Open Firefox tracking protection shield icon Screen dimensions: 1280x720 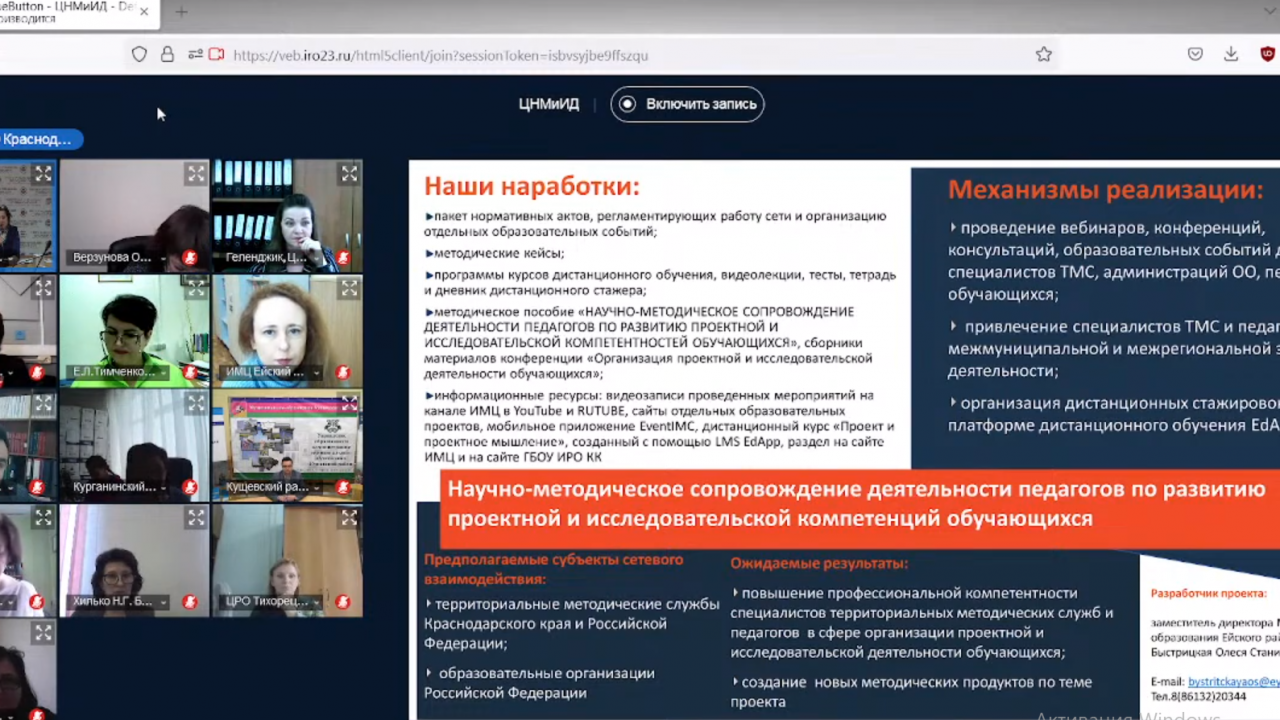coord(139,55)
